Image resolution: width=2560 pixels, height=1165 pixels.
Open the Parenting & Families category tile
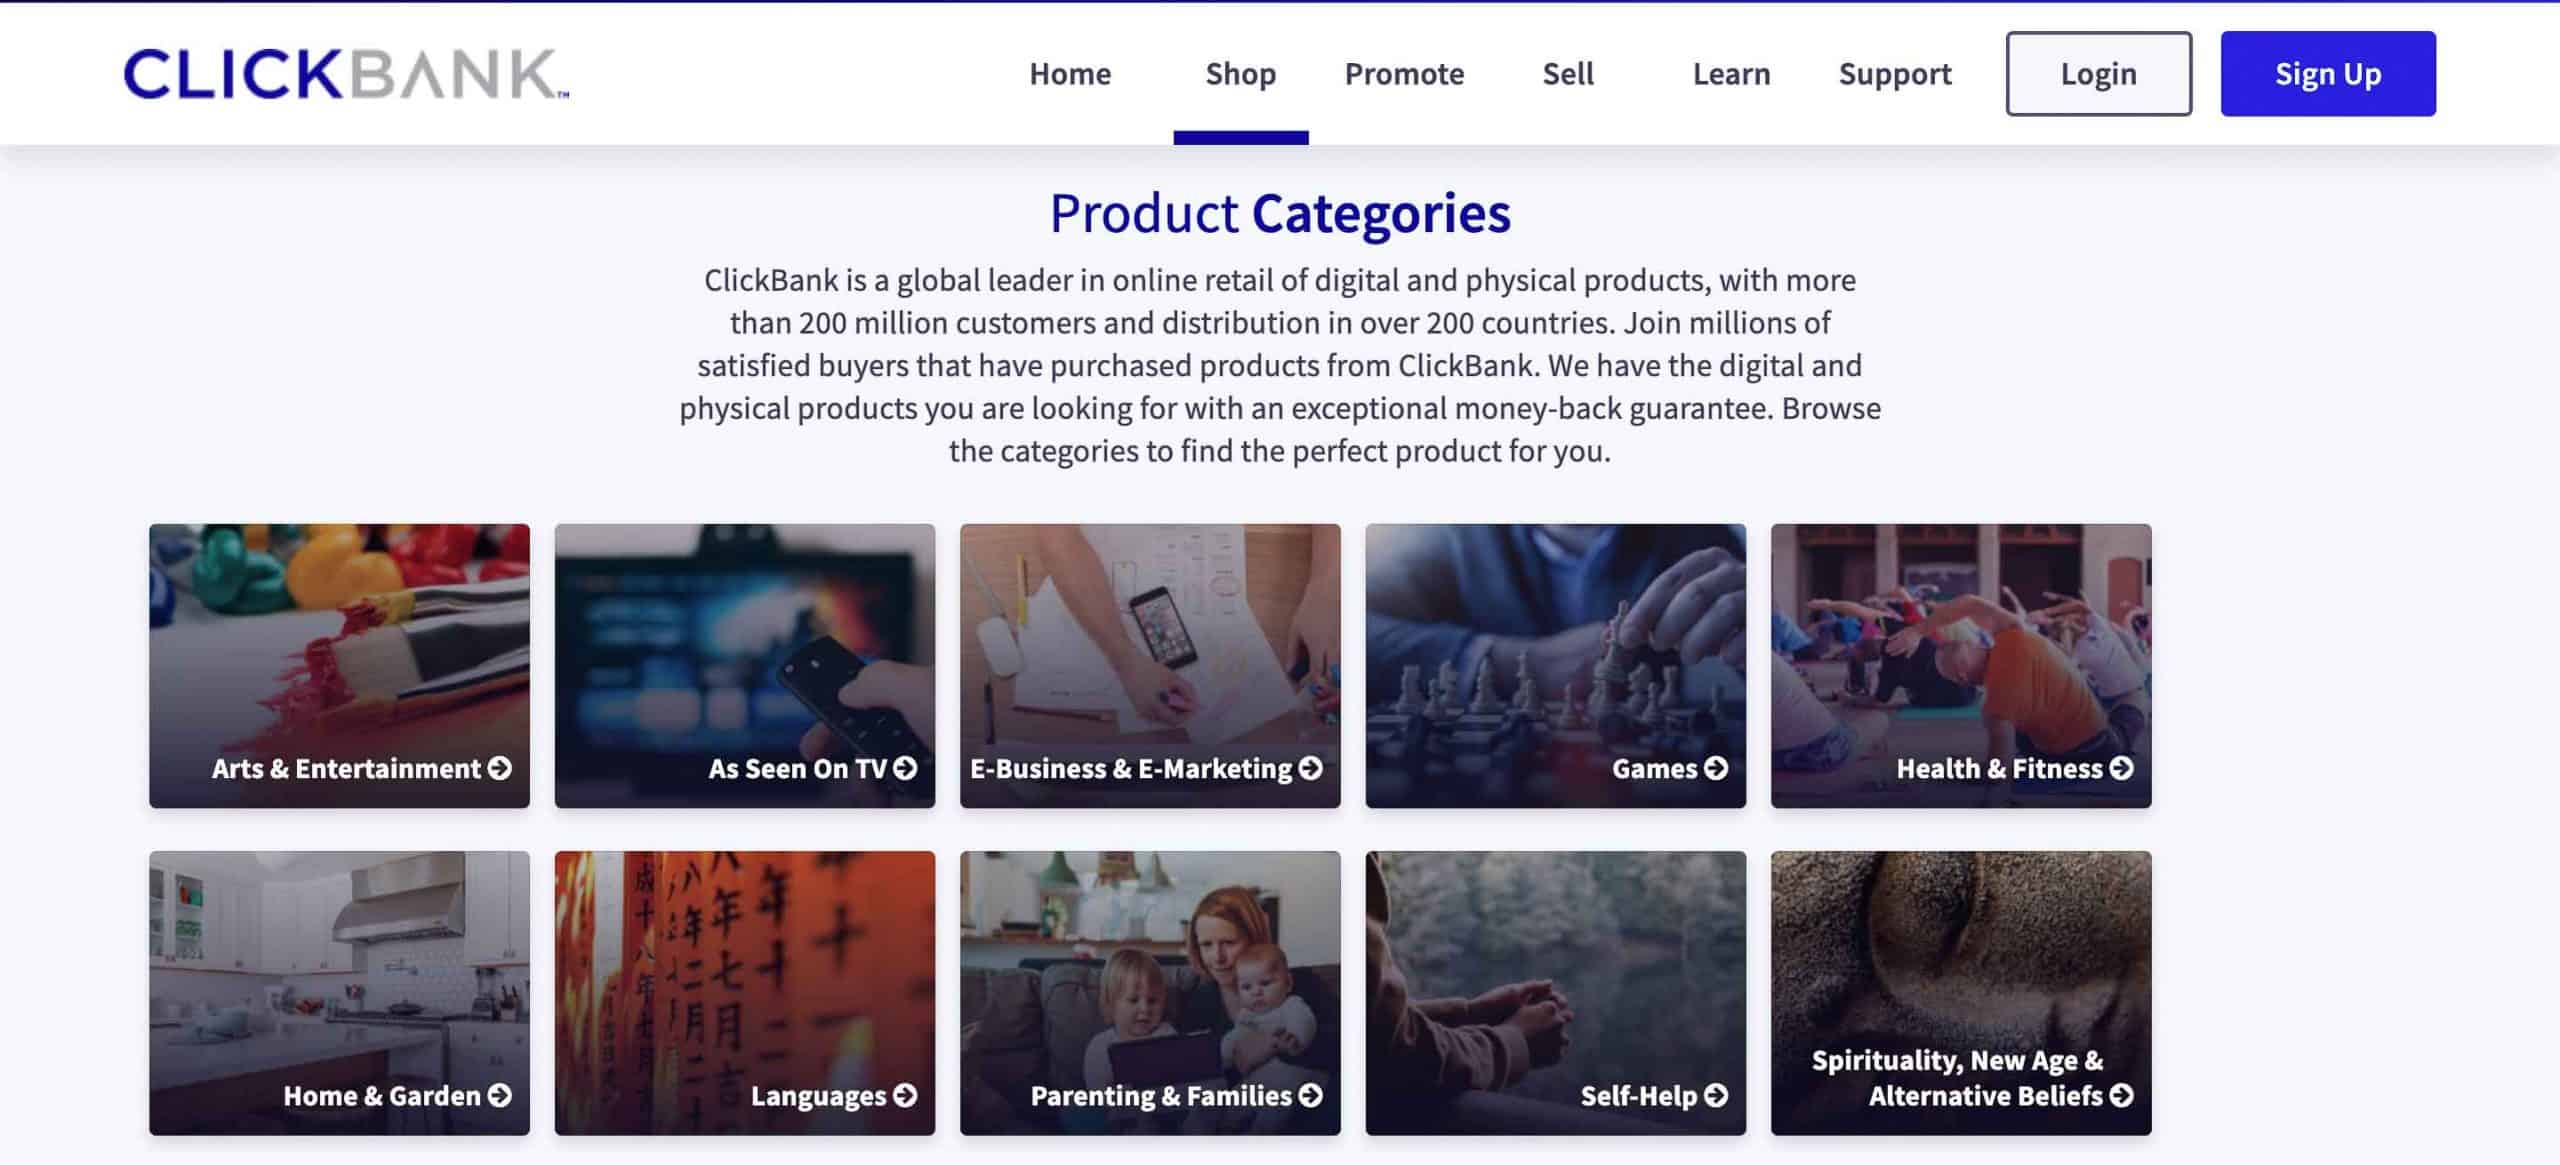pos(1150,993)
